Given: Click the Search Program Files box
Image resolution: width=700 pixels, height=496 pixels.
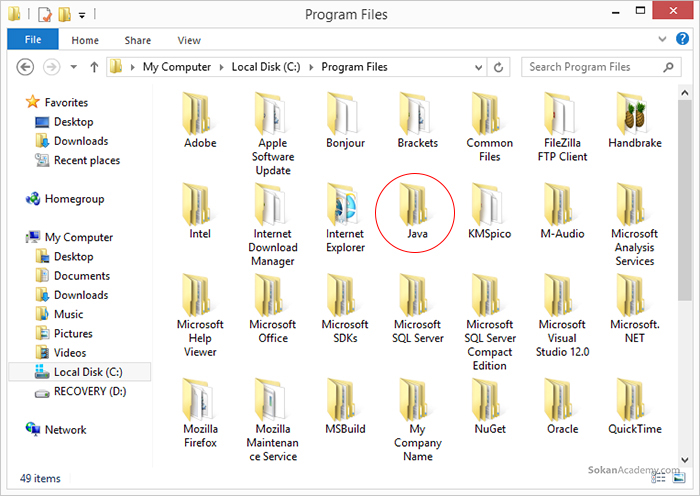Looking at the screenshot, I should click(x=601, y=67).
